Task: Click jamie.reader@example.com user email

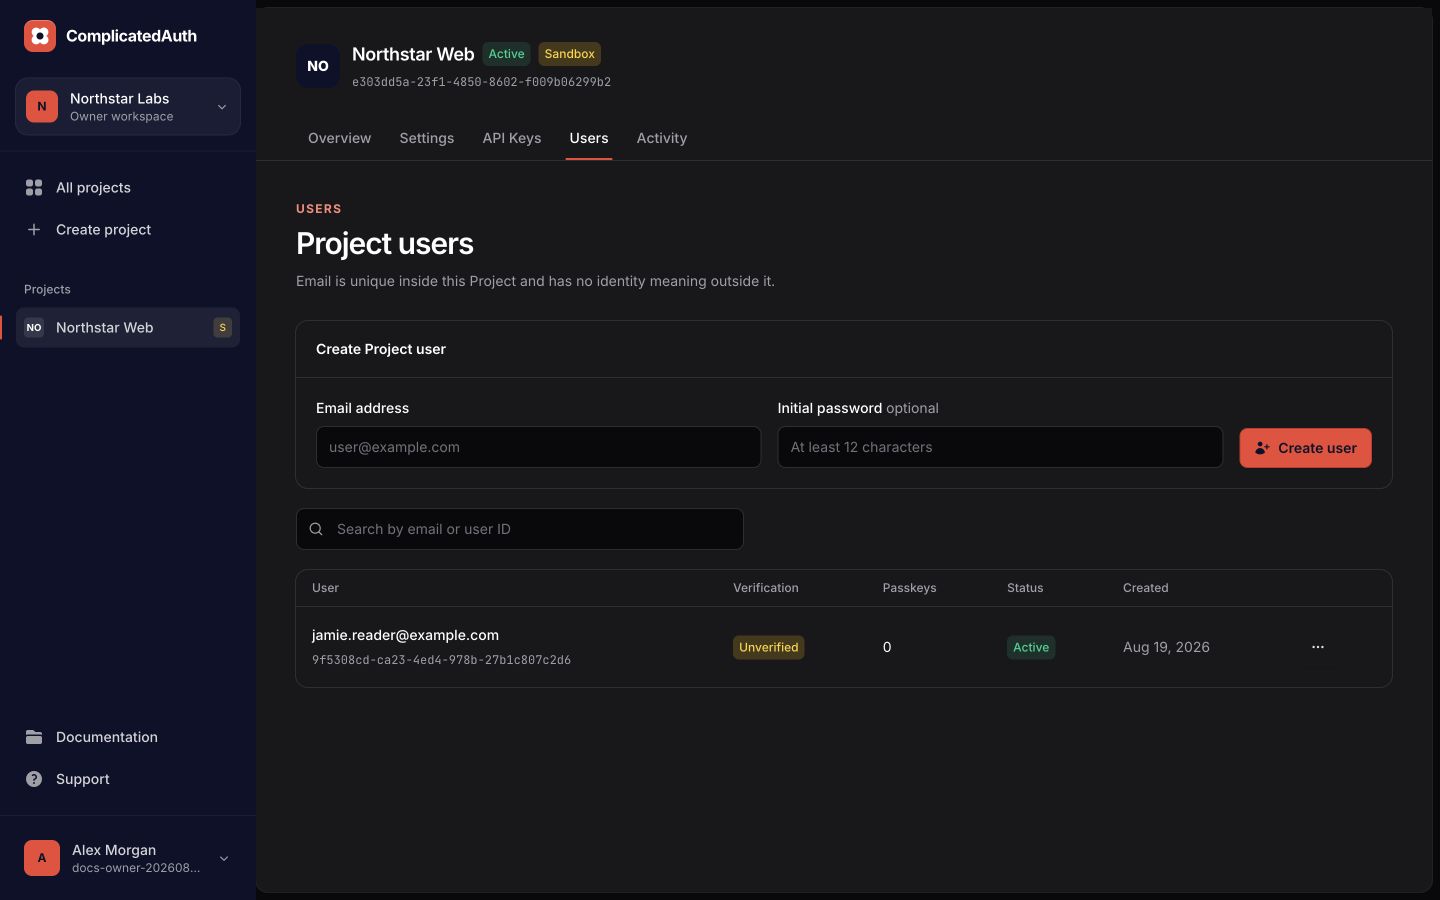Action: click(405, 635)
